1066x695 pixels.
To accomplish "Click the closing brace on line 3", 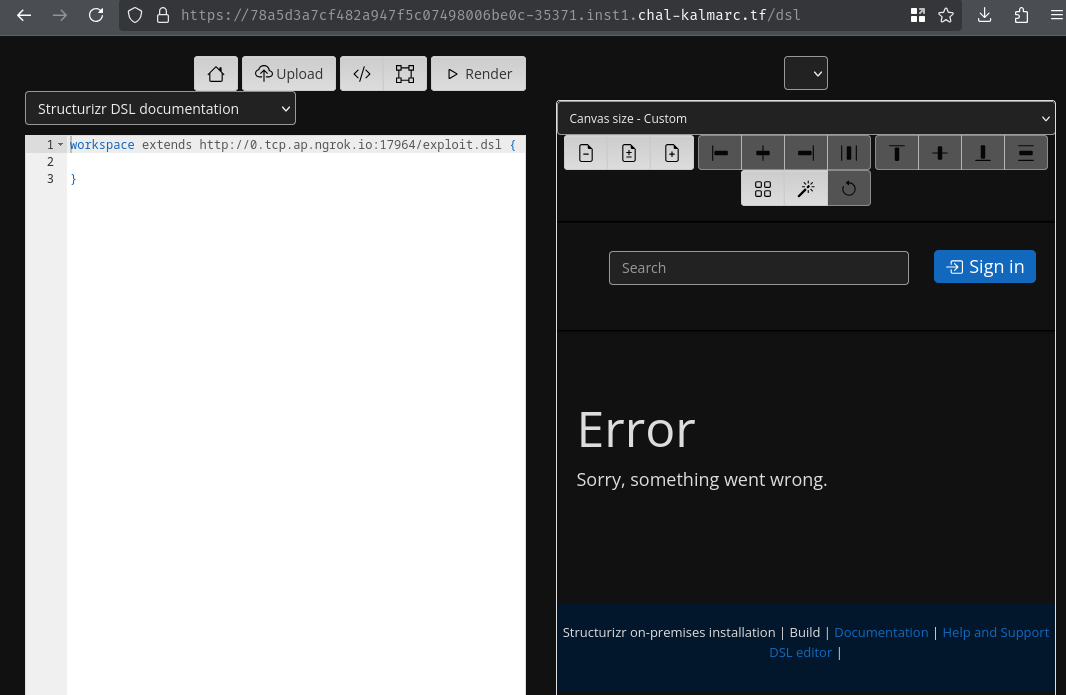I will click(73, 179).
